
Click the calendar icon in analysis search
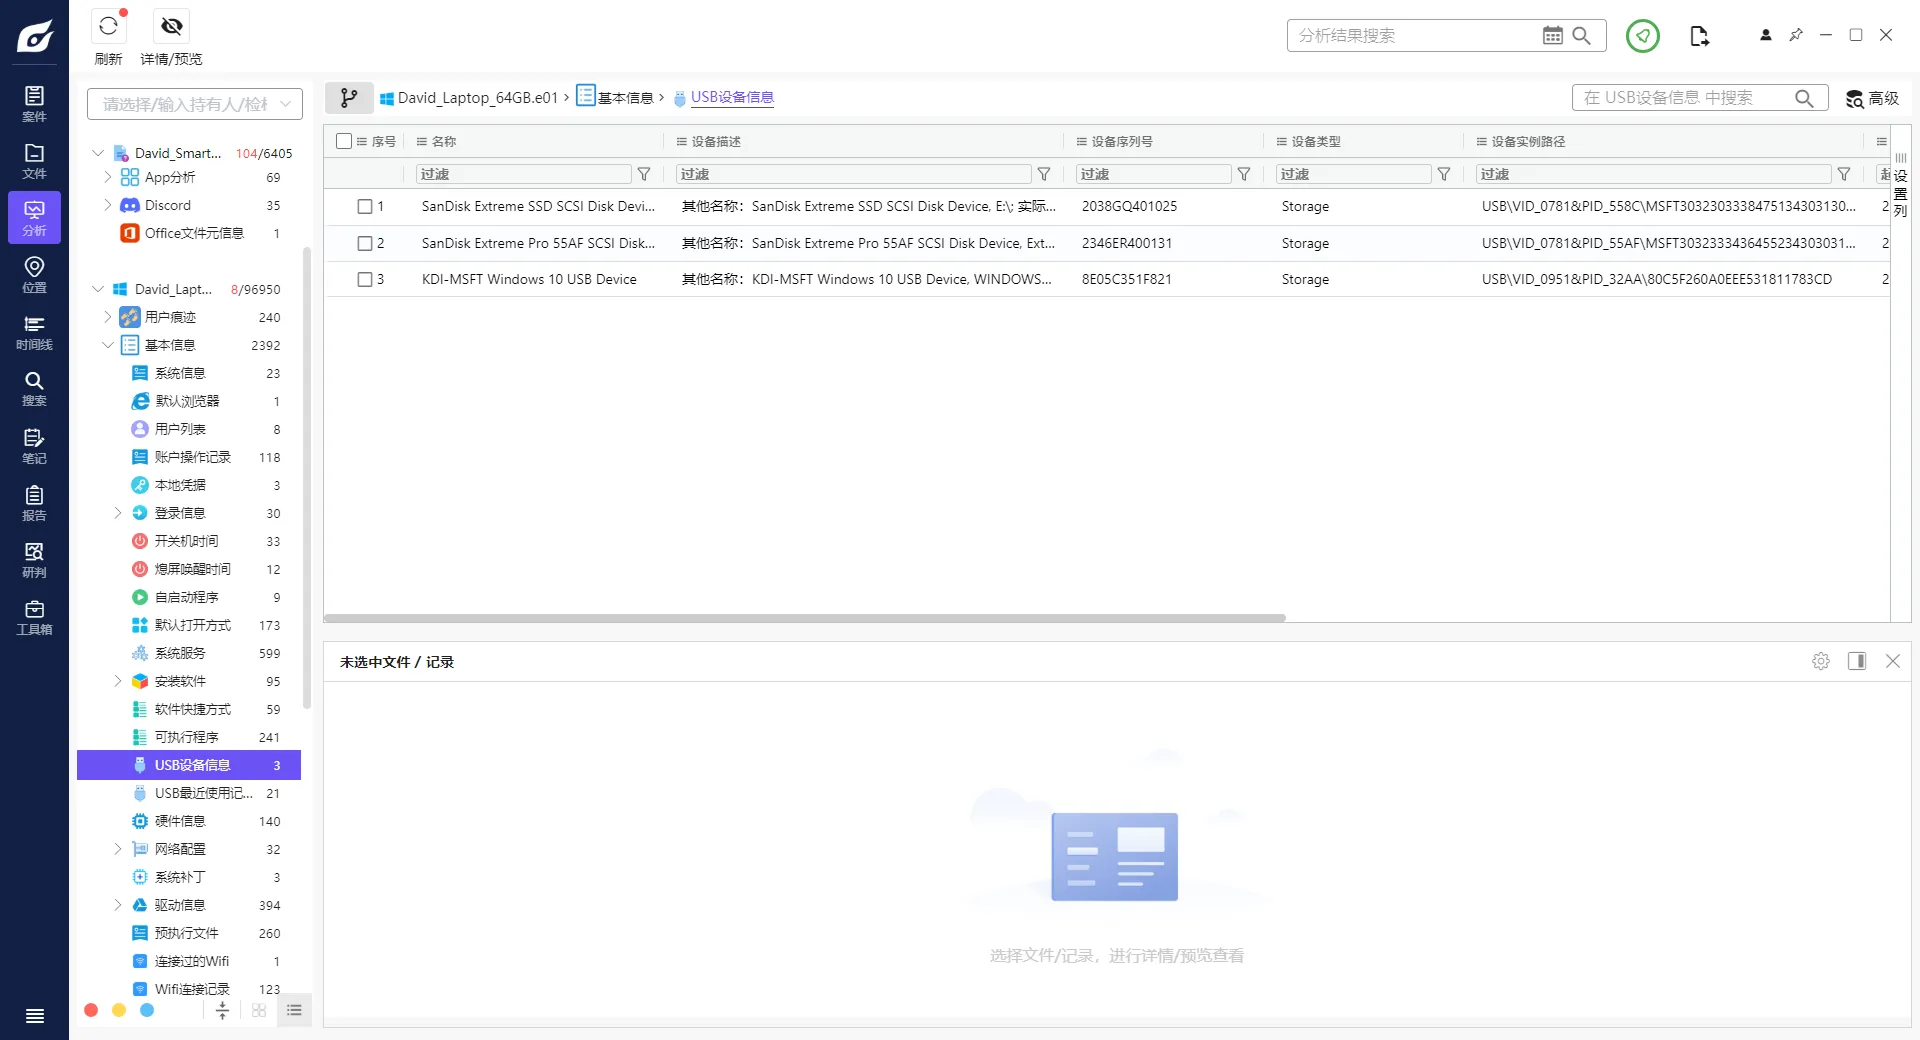(x=1552, y=36)
